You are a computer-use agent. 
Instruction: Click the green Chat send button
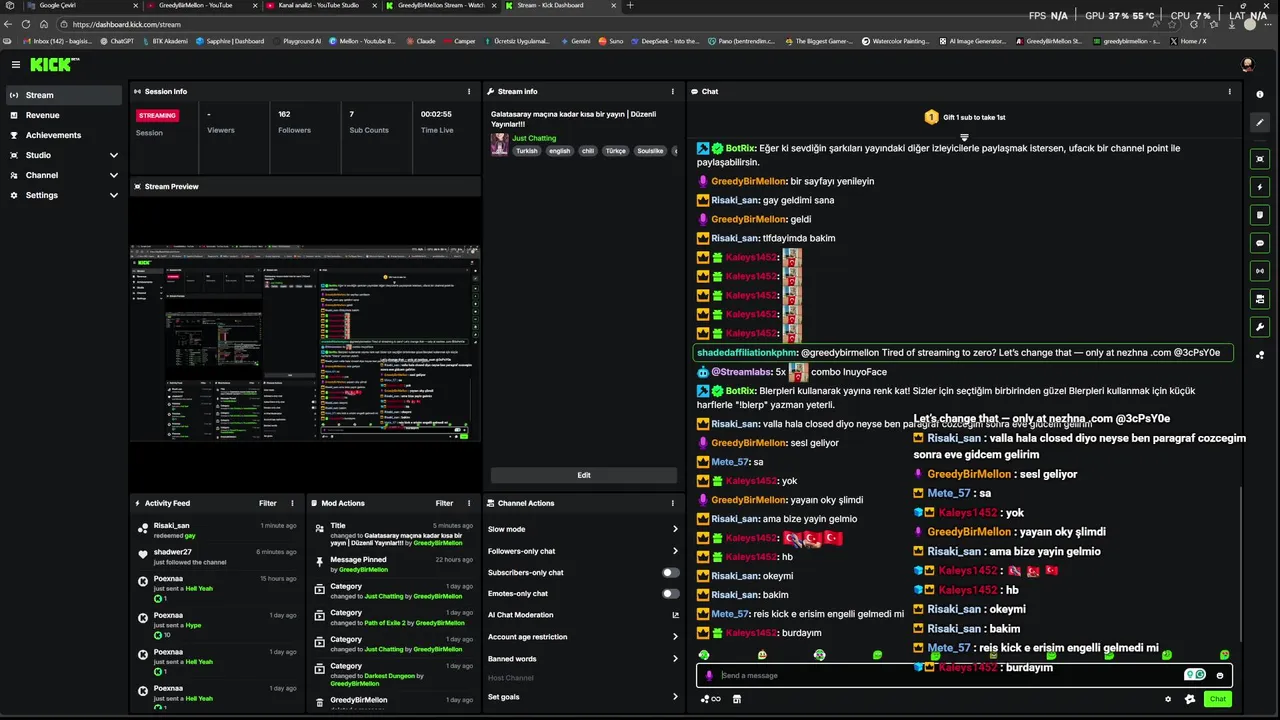(1217, 699)
